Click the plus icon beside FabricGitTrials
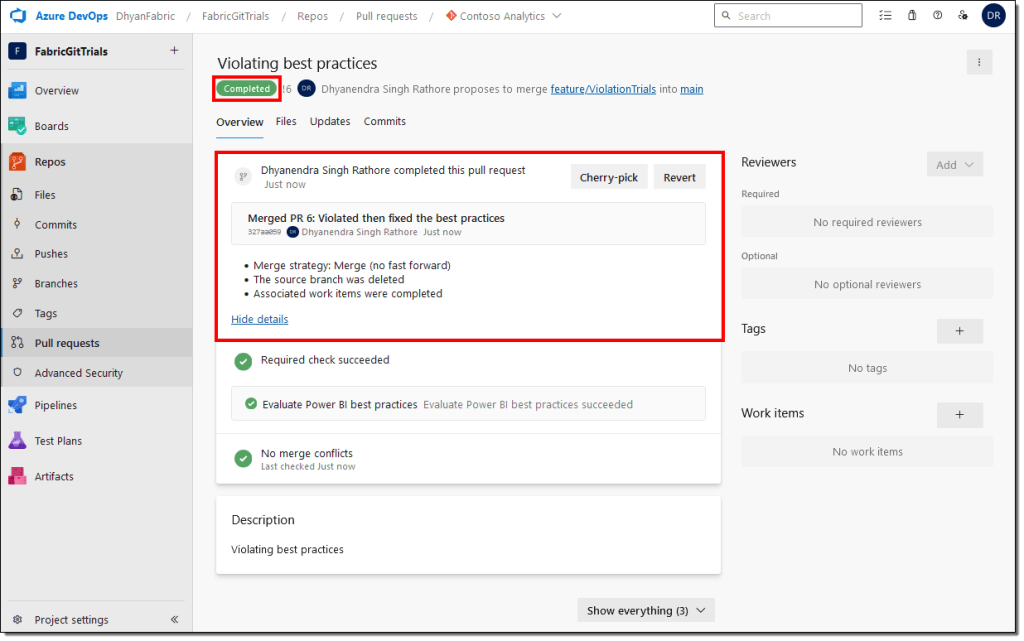 [x=174, y=51]
